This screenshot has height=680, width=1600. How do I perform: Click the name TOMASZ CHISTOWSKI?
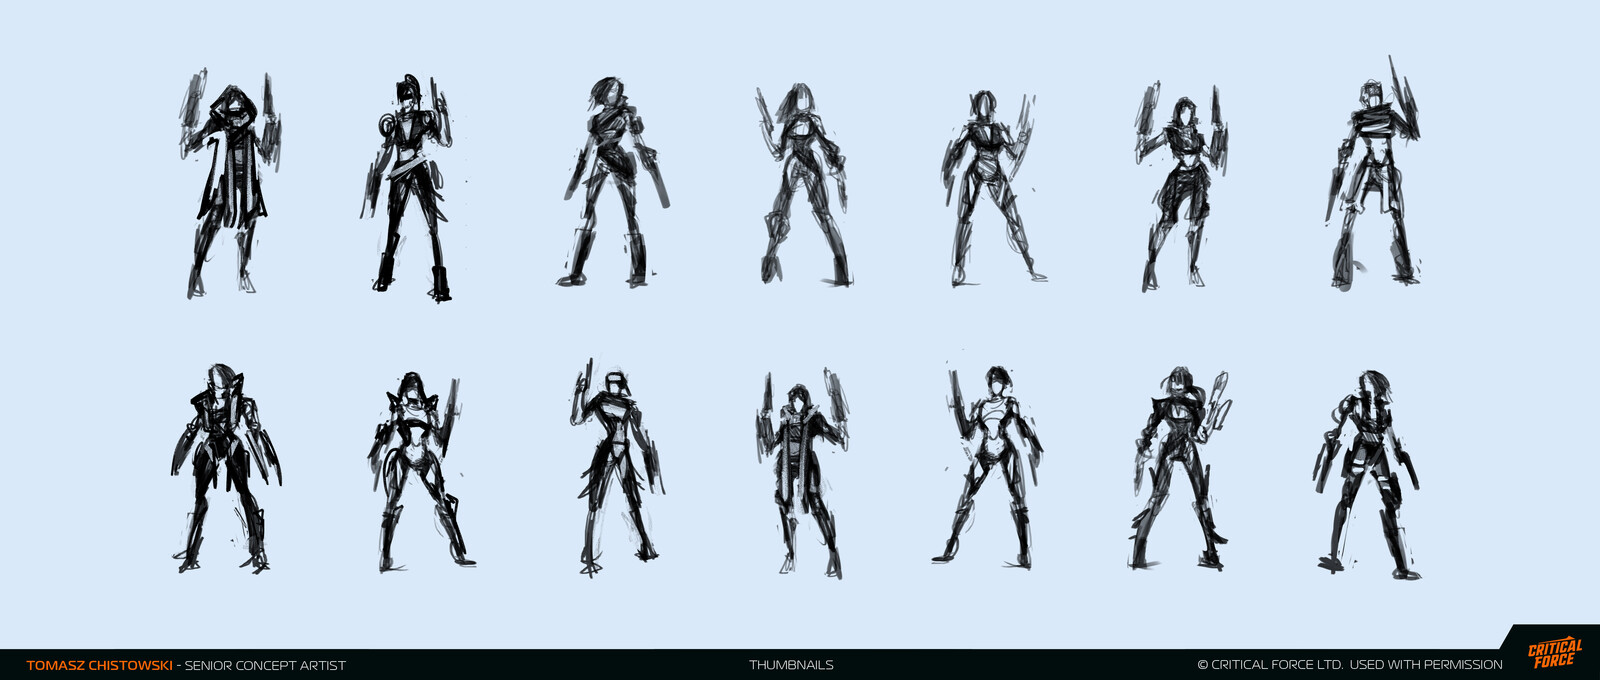99,665
